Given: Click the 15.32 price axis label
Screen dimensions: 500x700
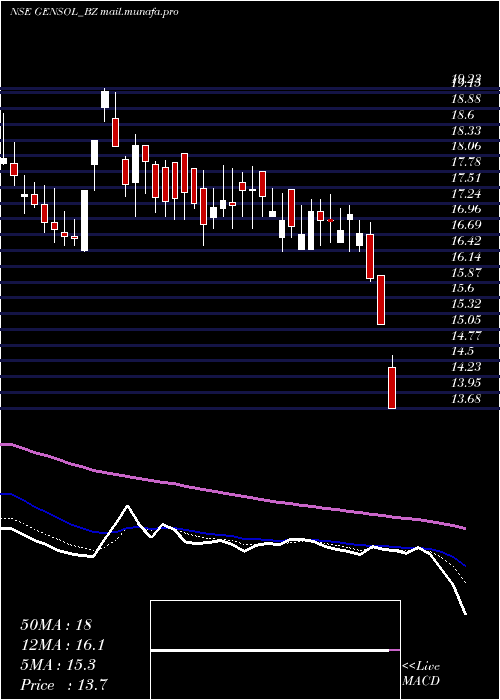Looking at the screenshot, I should 466,304.
